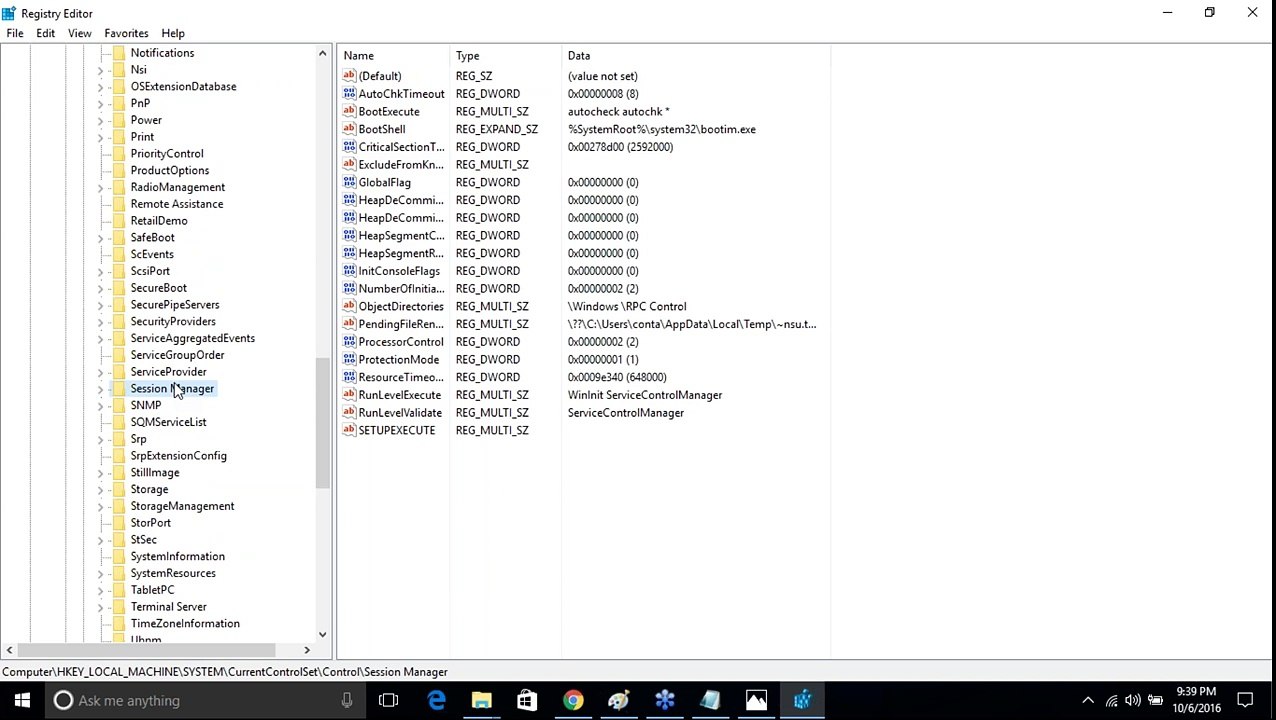This screenshot has width=1276, height=720.
Task: Open Microsoft Edge from taskbar
Action: [x=436, y=700]
